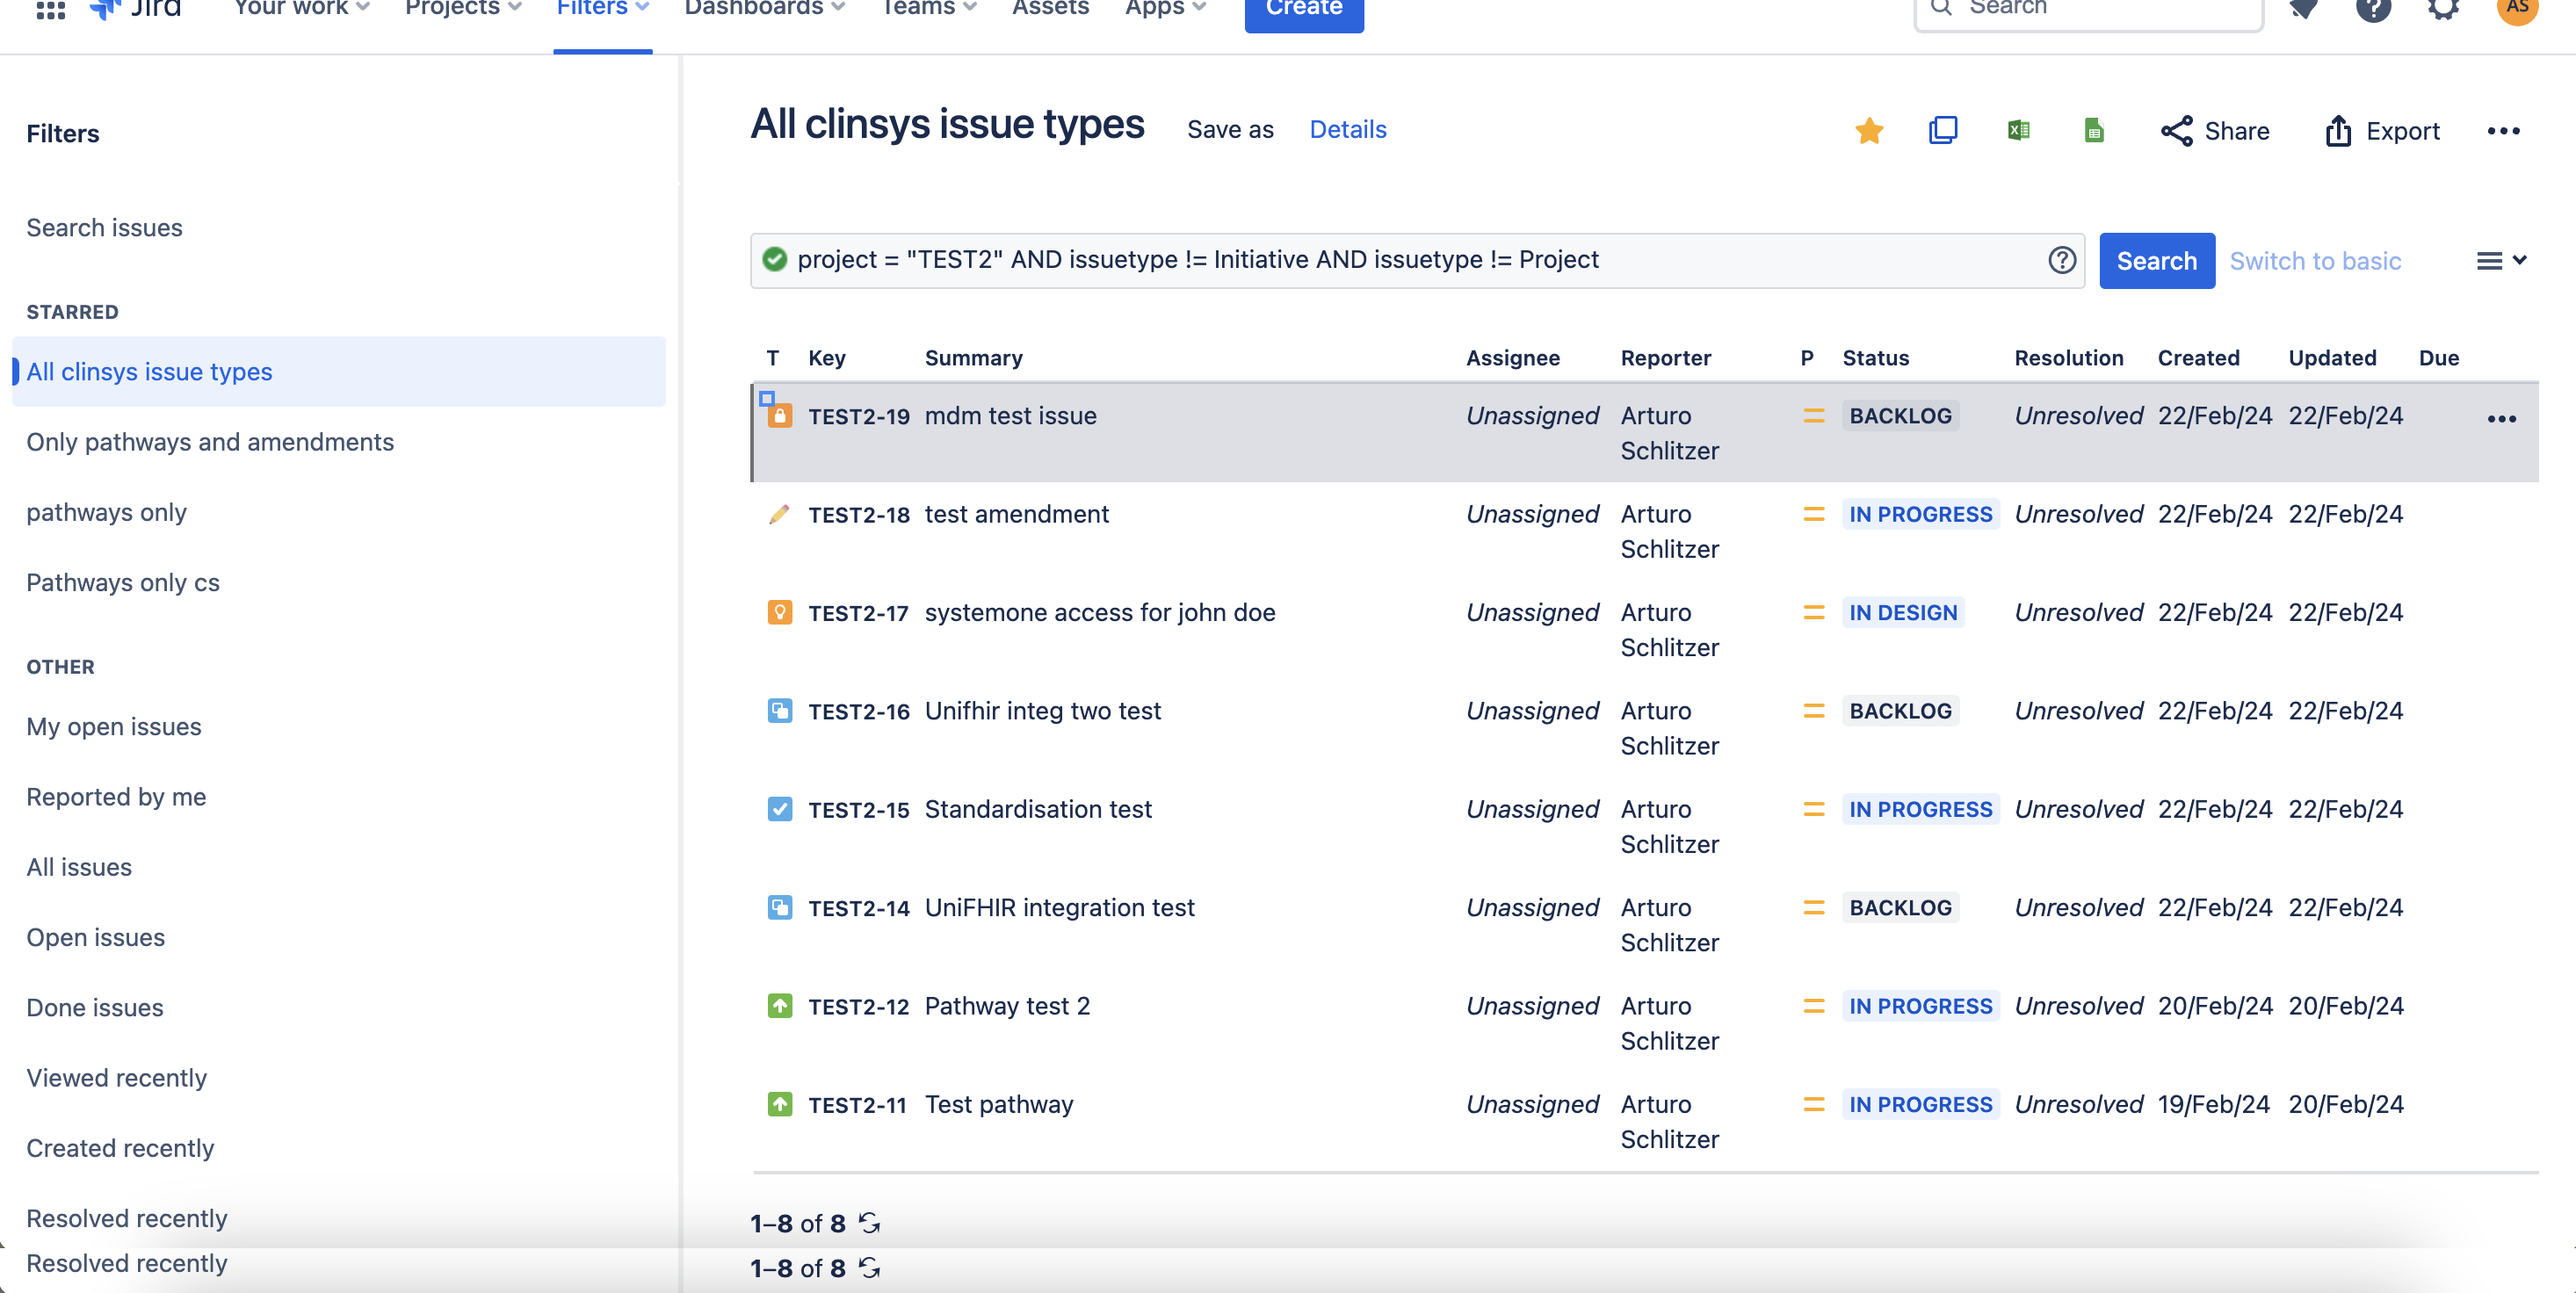Click the medium priority icon for TEST2-12
2576x1293 pixels.
(1813, 1006)
